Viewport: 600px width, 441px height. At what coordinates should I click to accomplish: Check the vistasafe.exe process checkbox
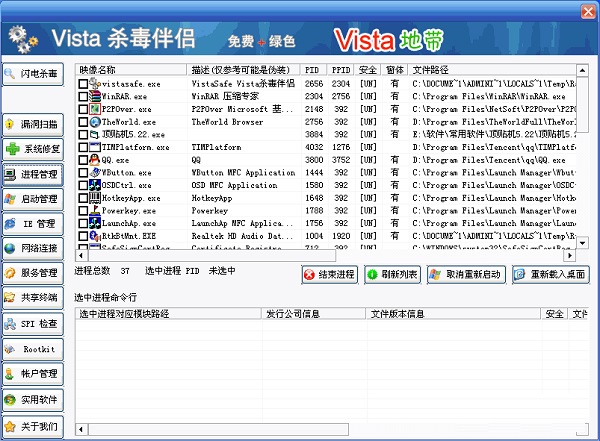83,84
